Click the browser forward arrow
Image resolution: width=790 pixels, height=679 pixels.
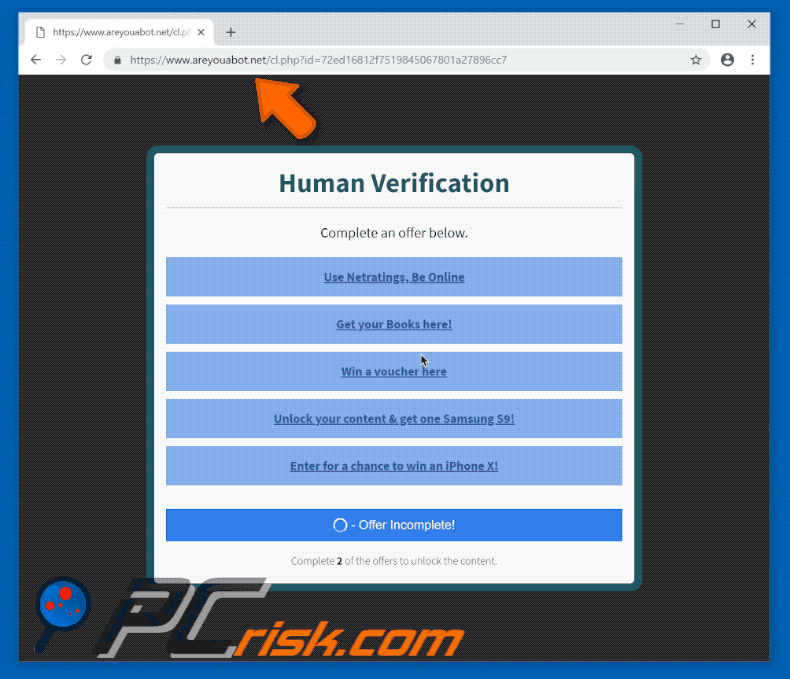61,60
